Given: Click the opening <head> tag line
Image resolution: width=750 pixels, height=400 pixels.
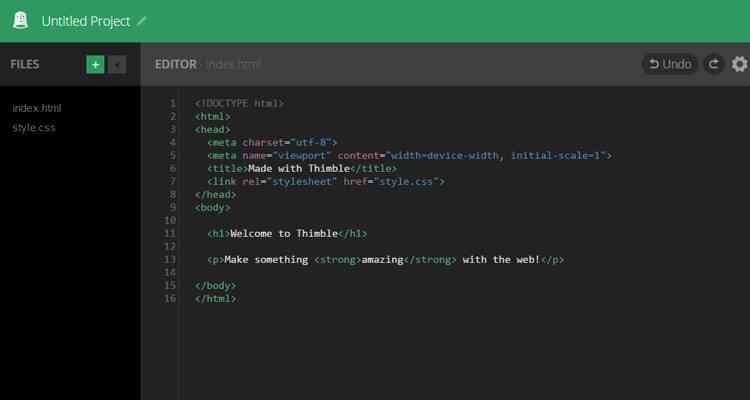Looking at the screenshot, I should (x=213, y=129).
